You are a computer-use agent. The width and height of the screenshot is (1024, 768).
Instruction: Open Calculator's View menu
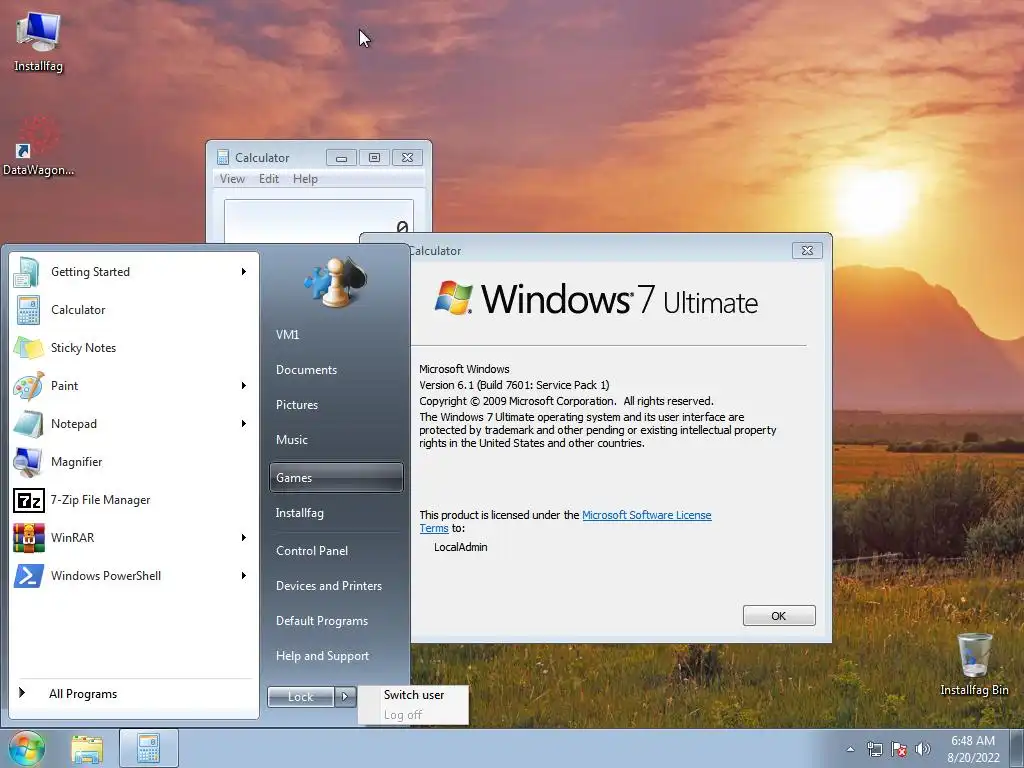[x=232, y=178]
